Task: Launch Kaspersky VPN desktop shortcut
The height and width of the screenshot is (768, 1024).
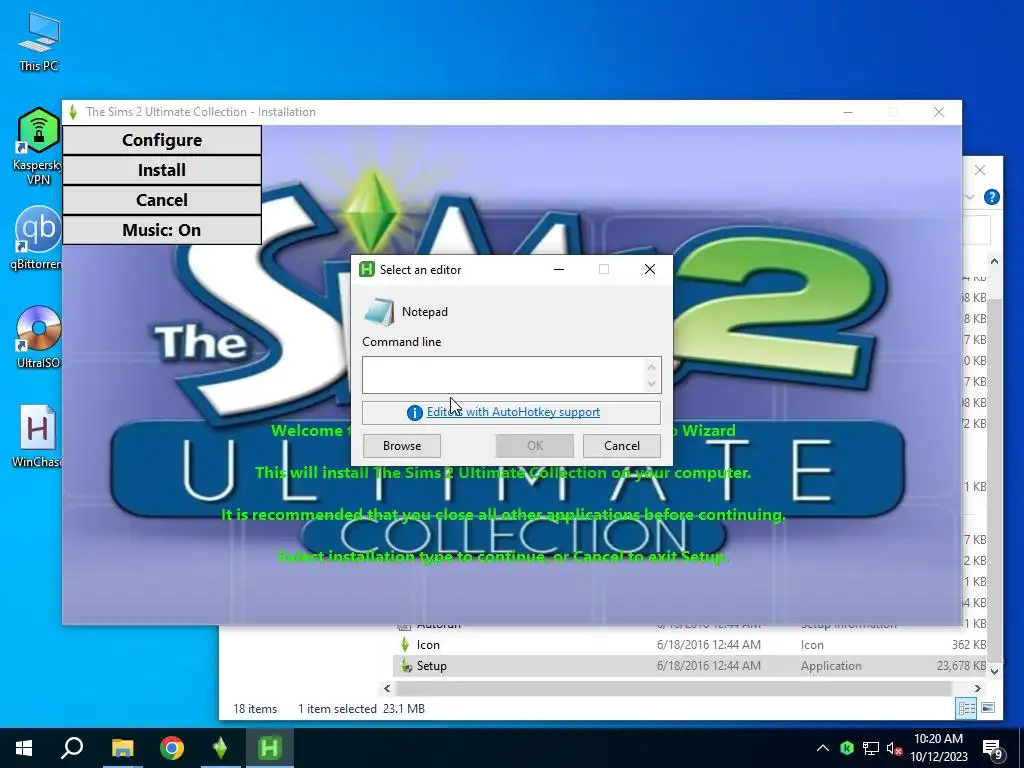Action: (38, 146)
